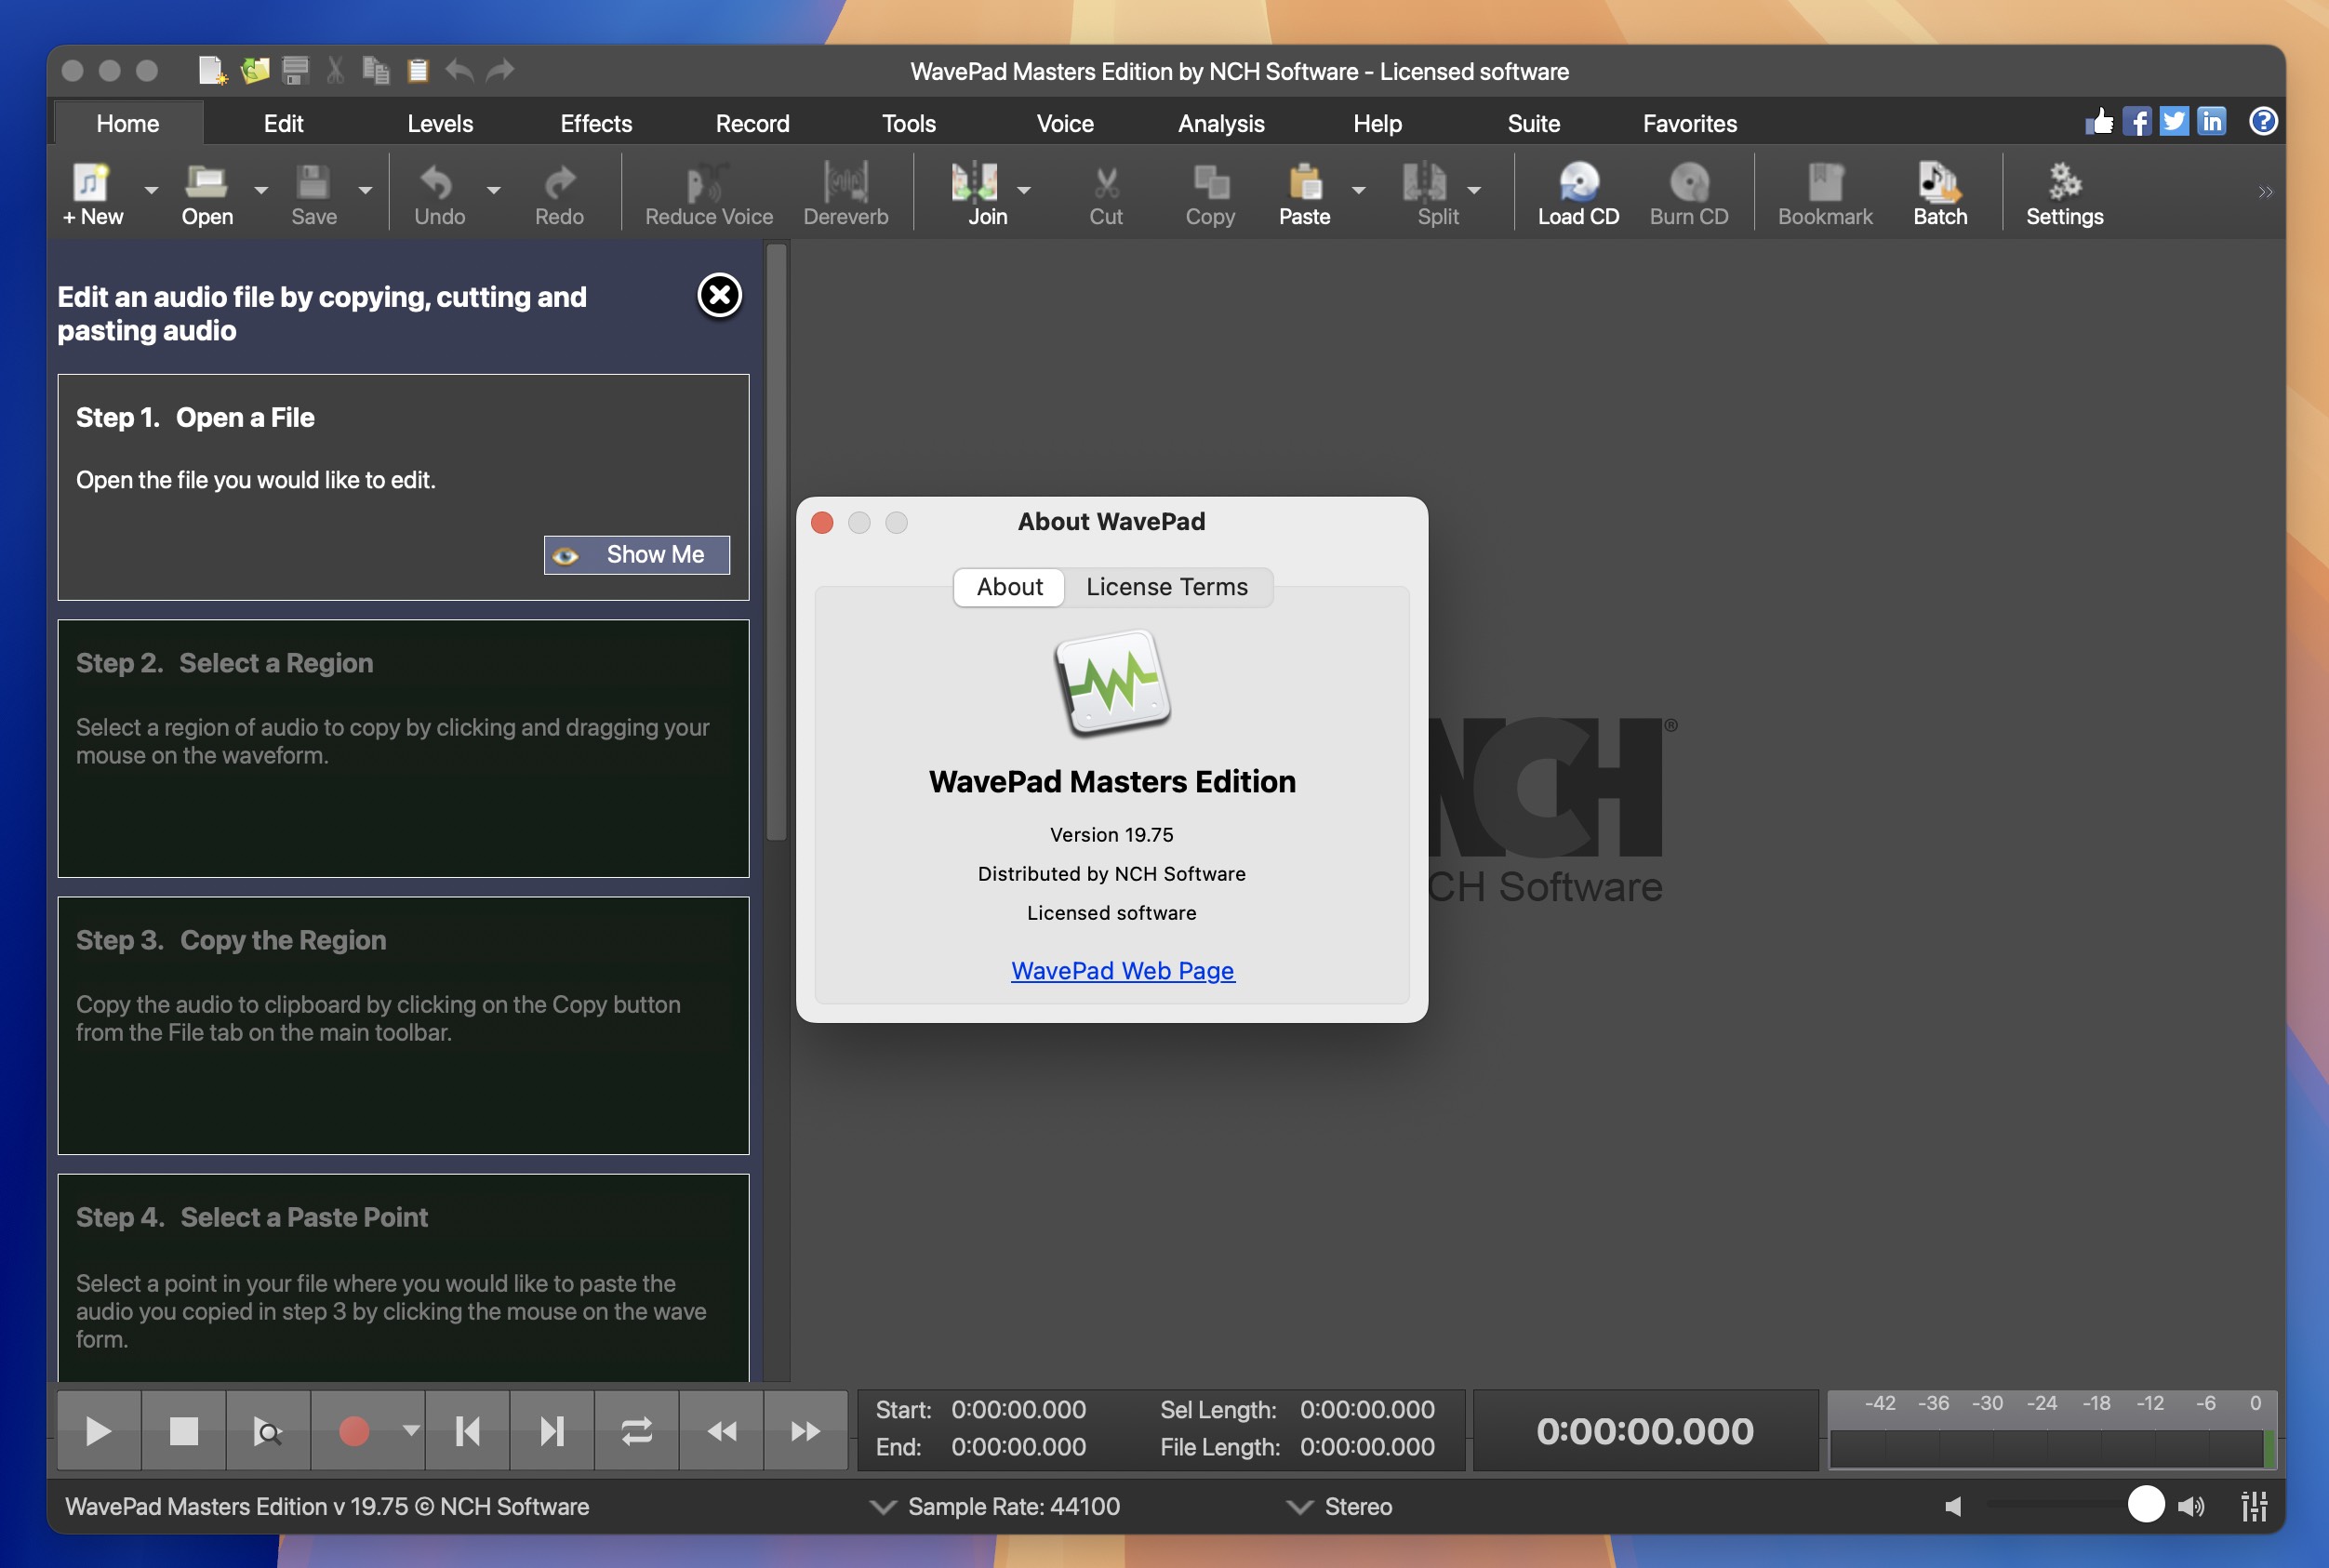Screen dimensions: 2329x1568
Task: Expand the New dropdown arrow
Action: tap(151, 190)
